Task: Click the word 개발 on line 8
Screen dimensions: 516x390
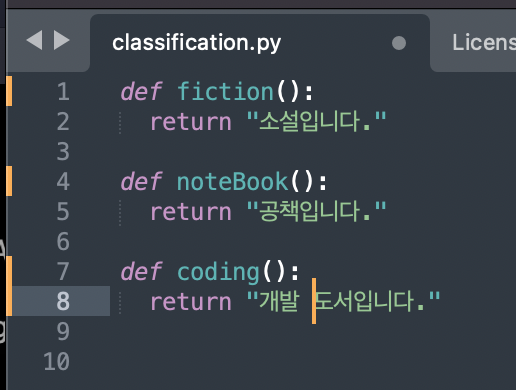Action: click(x=279, y=301)
